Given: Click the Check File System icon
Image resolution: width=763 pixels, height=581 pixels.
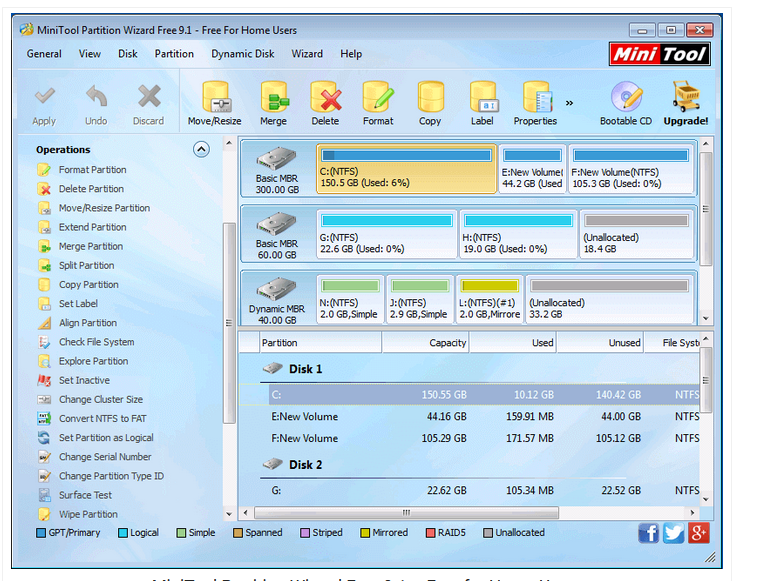Looking at the screenshot, I should [x=44, y=342].
